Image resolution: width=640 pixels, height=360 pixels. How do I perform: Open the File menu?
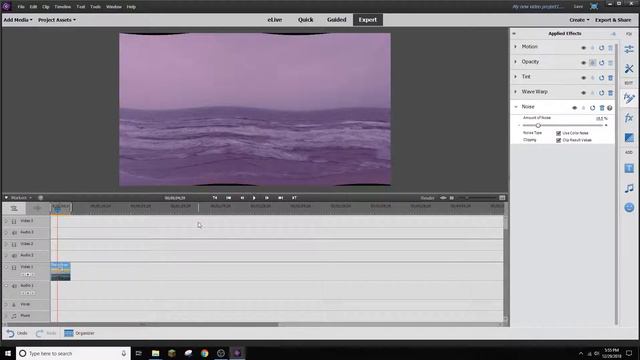[x=21, y=7]
